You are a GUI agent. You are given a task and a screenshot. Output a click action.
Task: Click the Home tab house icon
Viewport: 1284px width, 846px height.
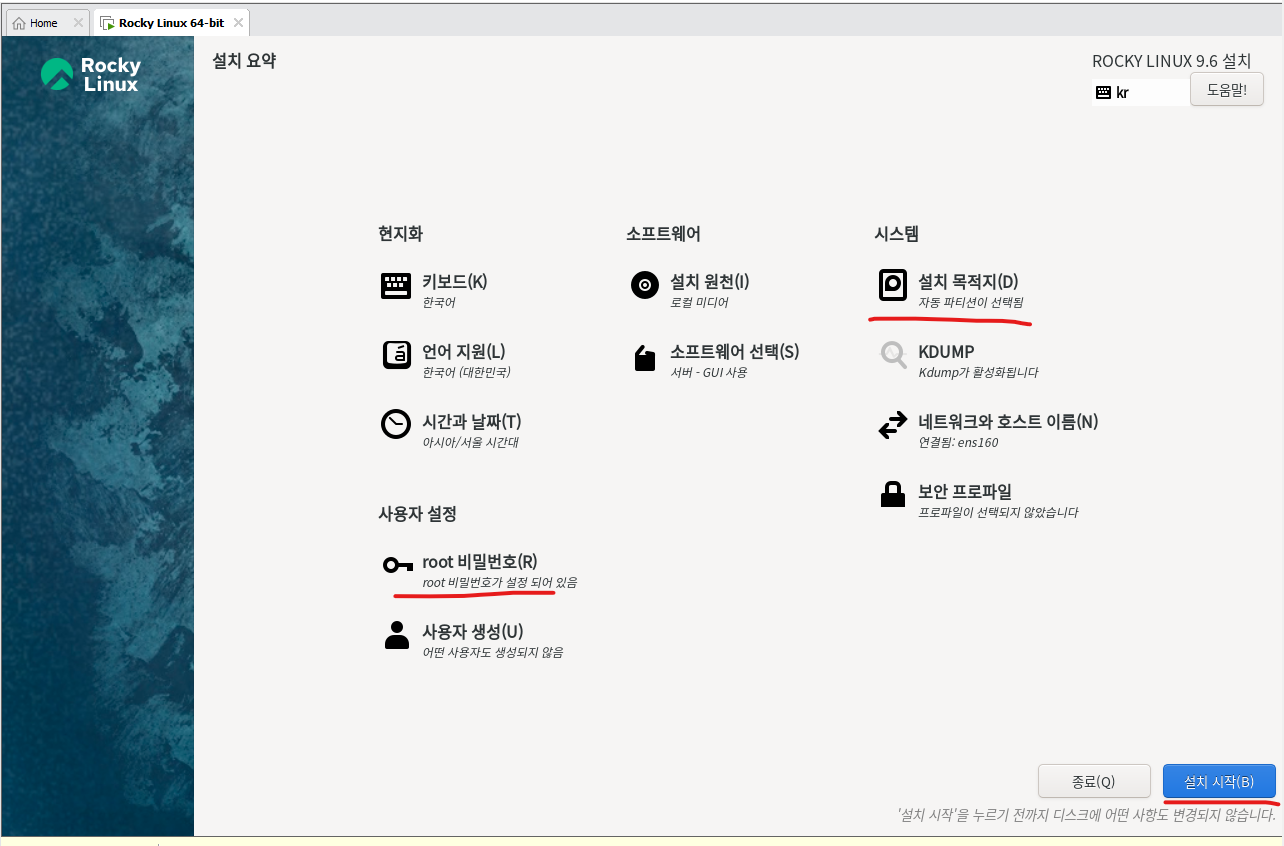pyautogui.click(x=19, y=23)
